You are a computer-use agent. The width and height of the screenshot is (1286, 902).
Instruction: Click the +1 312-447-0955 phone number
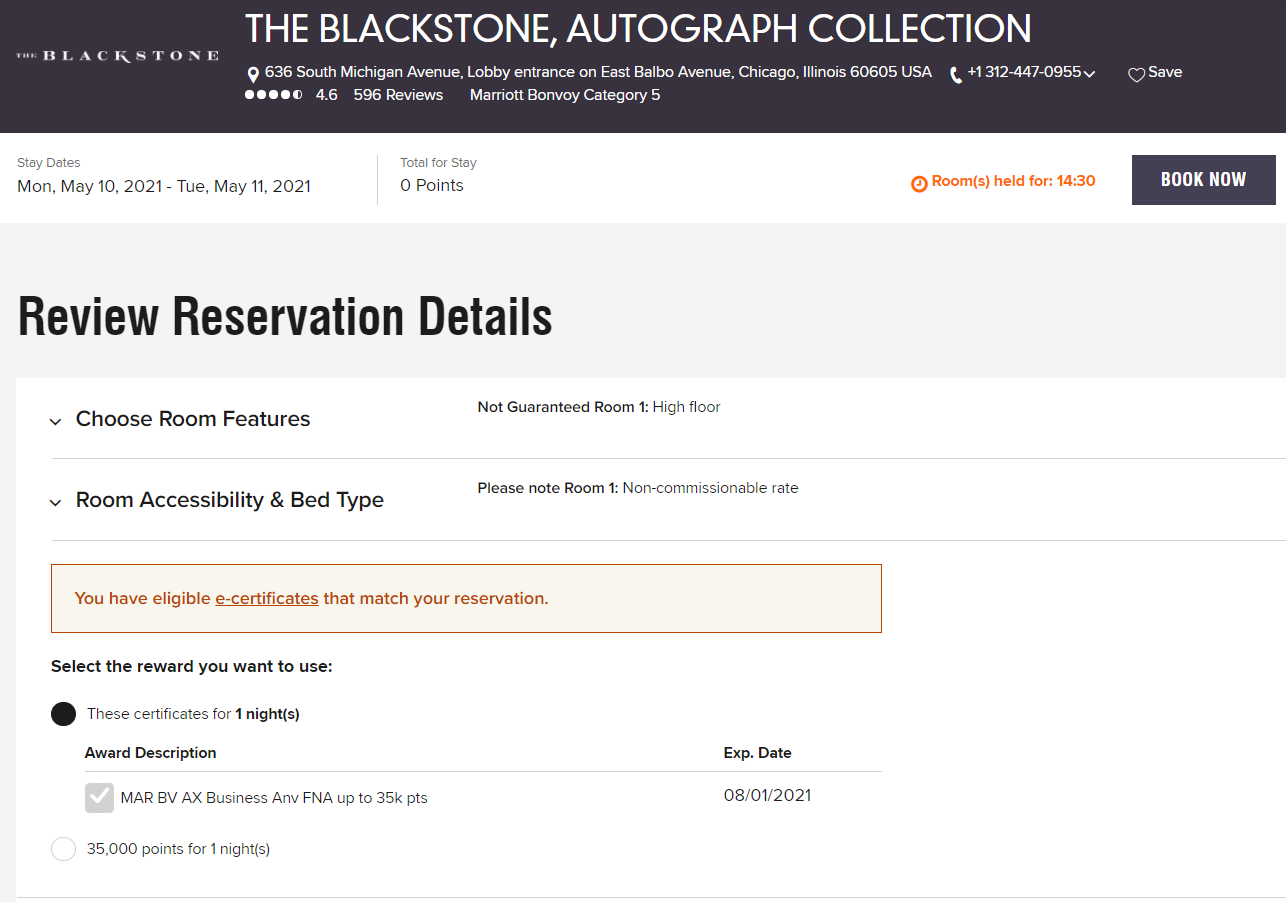pyautogui.click(x=1024, y=72)
